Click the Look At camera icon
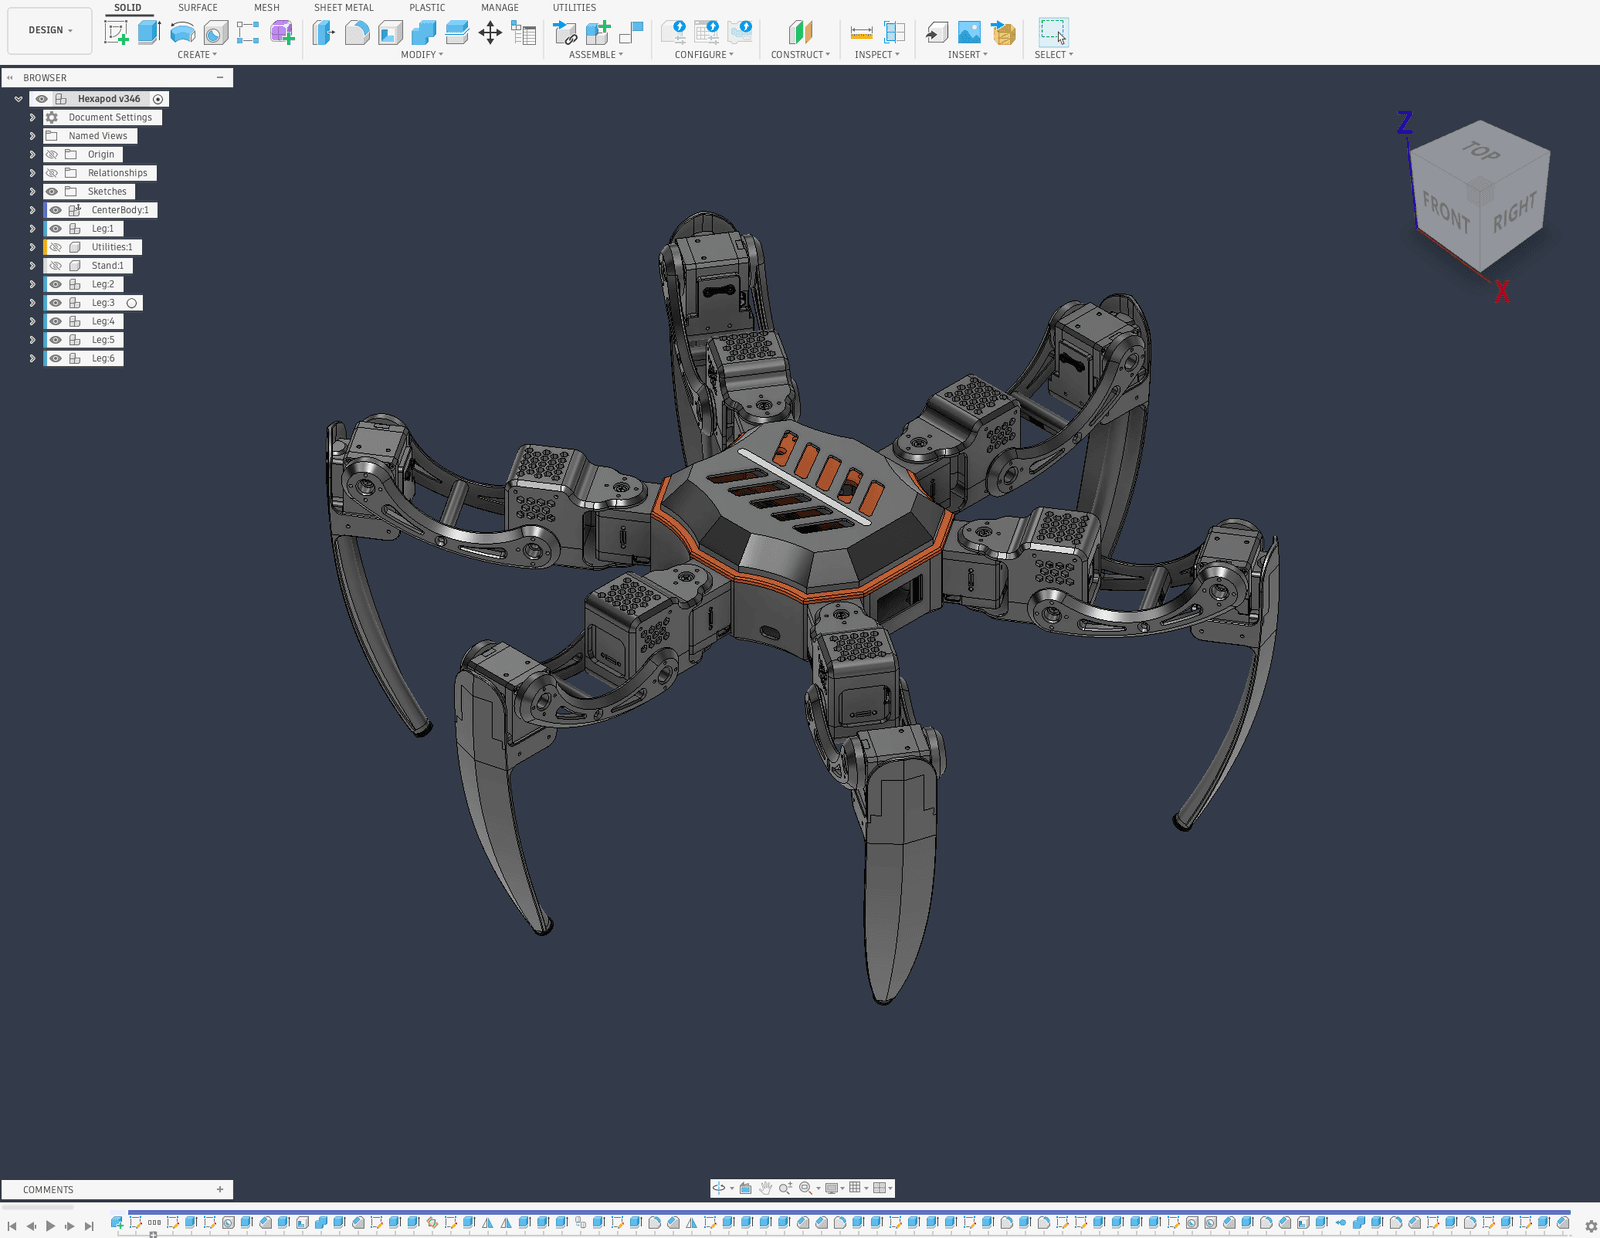This screenshot has height=1238, width=1600. point(746,1188)
